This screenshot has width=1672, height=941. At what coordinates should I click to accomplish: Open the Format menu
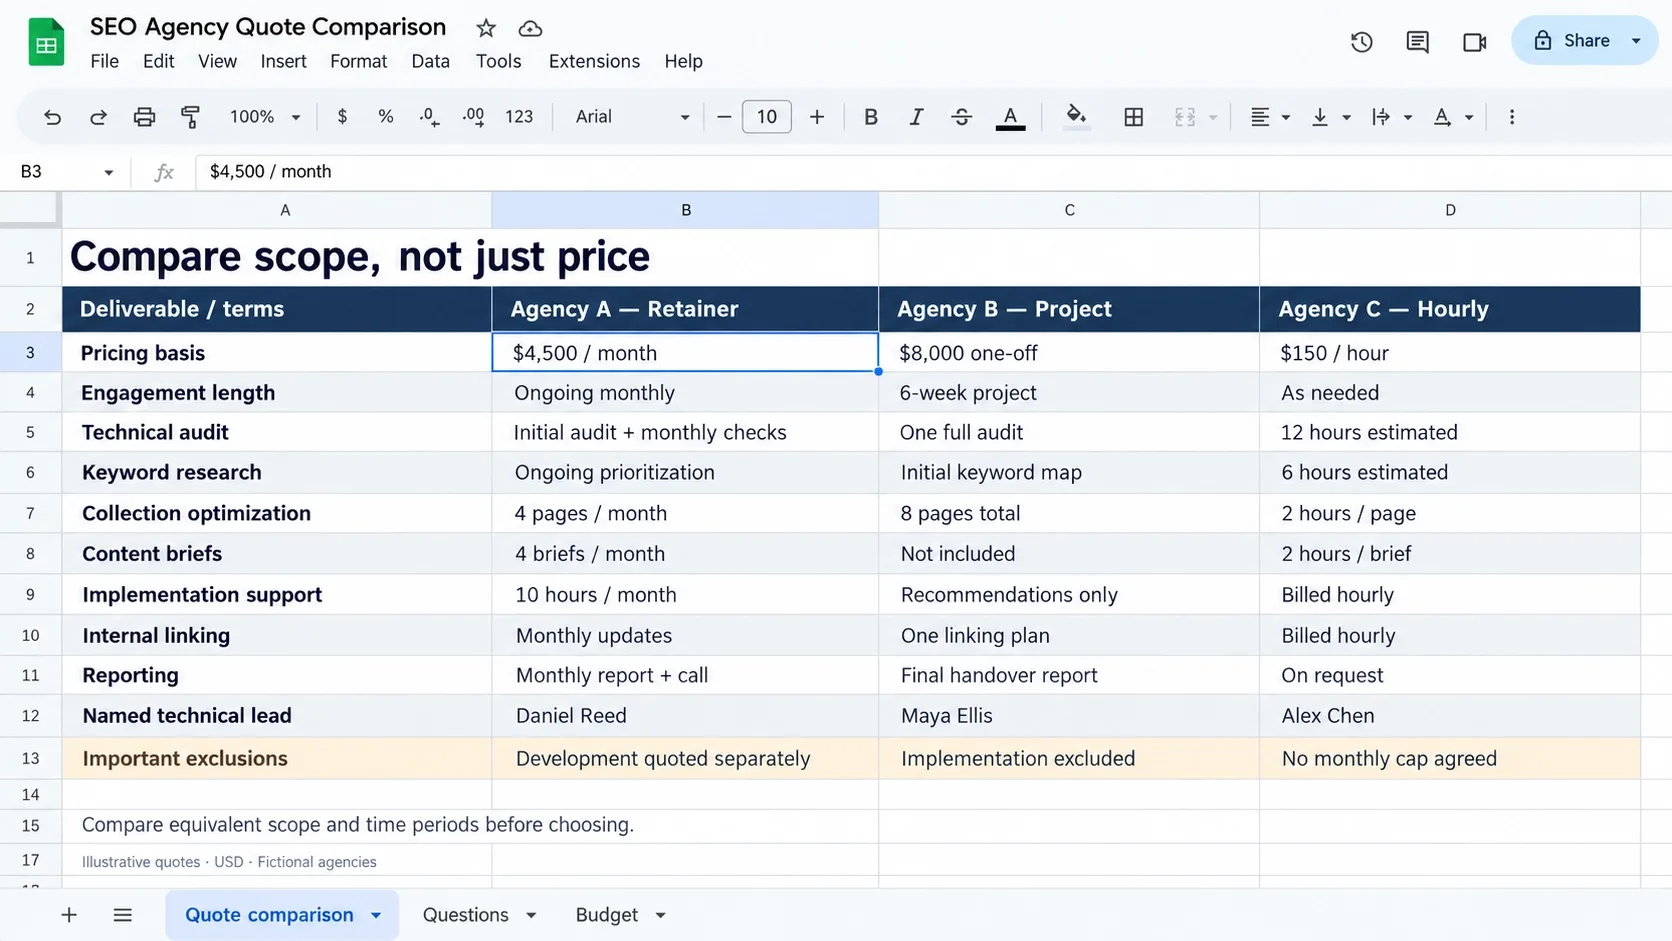click(x=358, y=61)
